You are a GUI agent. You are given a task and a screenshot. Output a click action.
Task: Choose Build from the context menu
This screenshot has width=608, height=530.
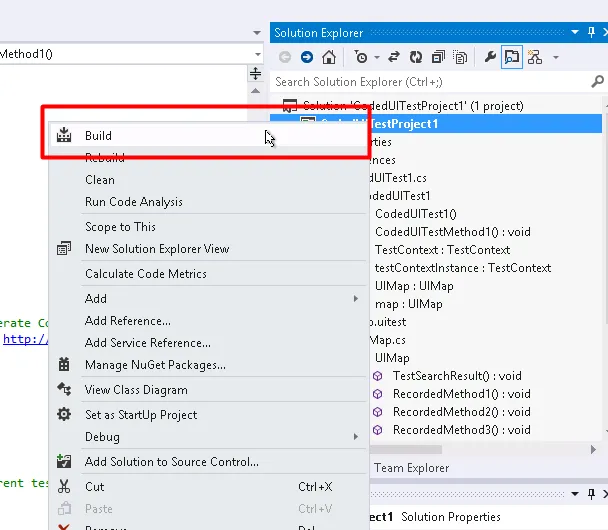coord(98,136)
